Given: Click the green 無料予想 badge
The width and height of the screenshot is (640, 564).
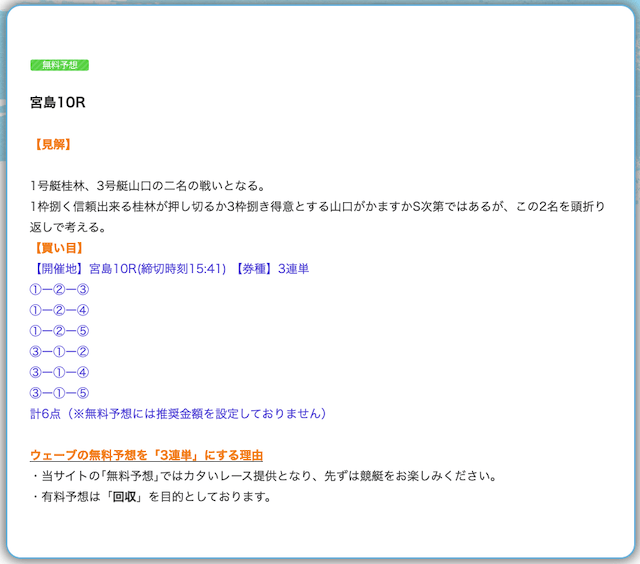Looking at the screenshot, I should pyautogui.click(x=60, y=65).
